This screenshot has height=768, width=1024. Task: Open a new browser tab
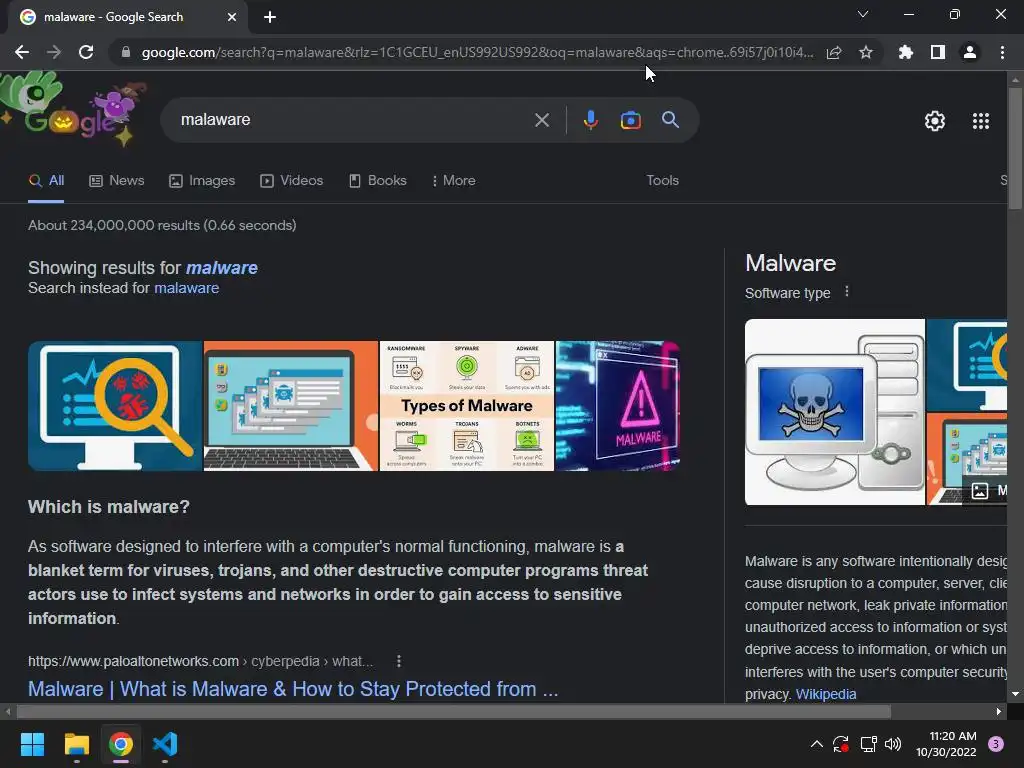270,17
